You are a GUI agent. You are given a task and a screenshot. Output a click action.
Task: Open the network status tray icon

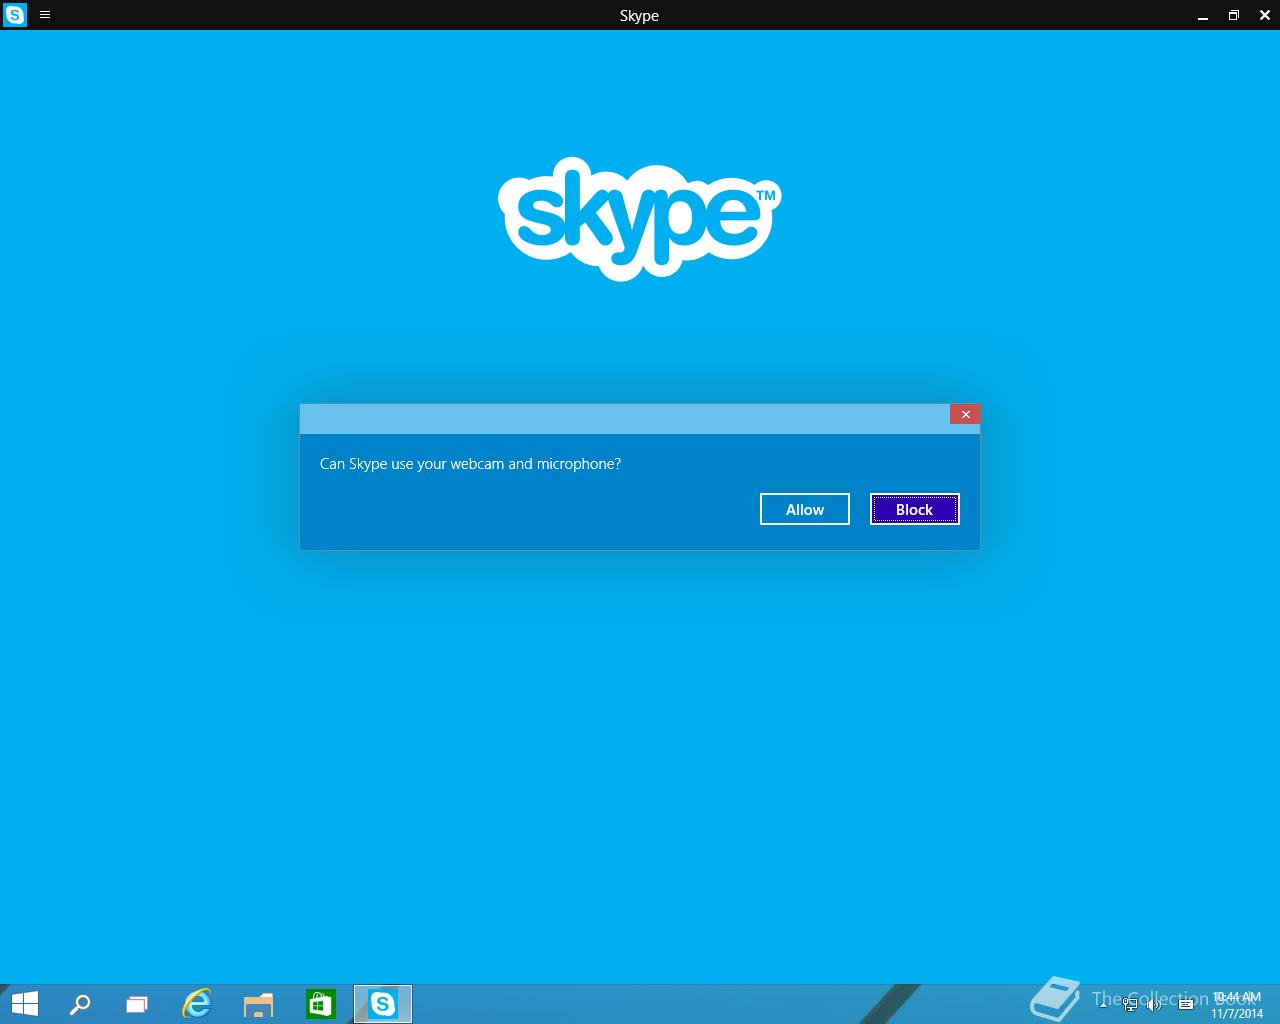[x=1130, y=1004]
